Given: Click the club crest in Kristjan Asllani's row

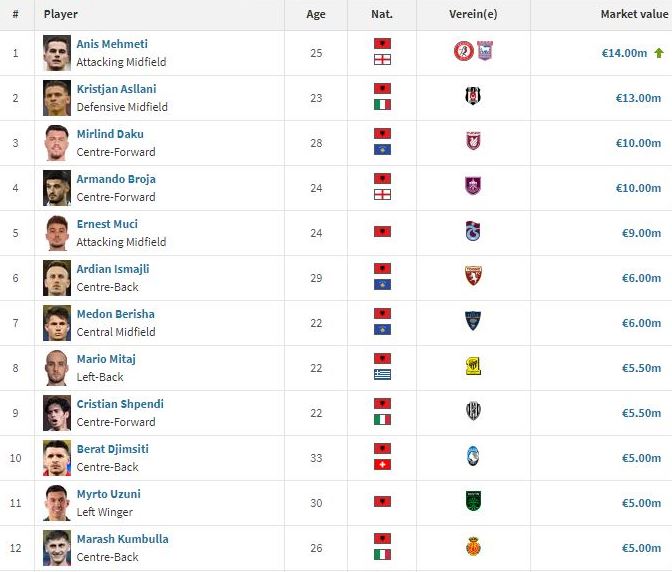Looking at the screenshot, I should tap(473, 97).
